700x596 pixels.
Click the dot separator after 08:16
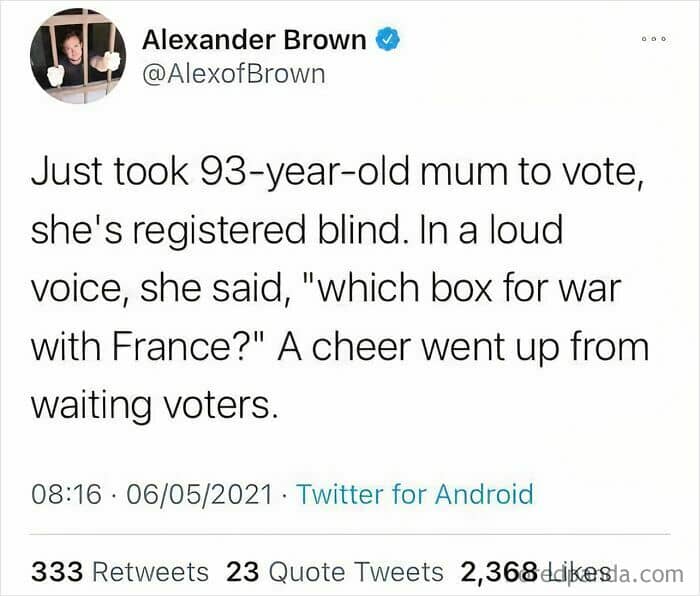[114, 496]
